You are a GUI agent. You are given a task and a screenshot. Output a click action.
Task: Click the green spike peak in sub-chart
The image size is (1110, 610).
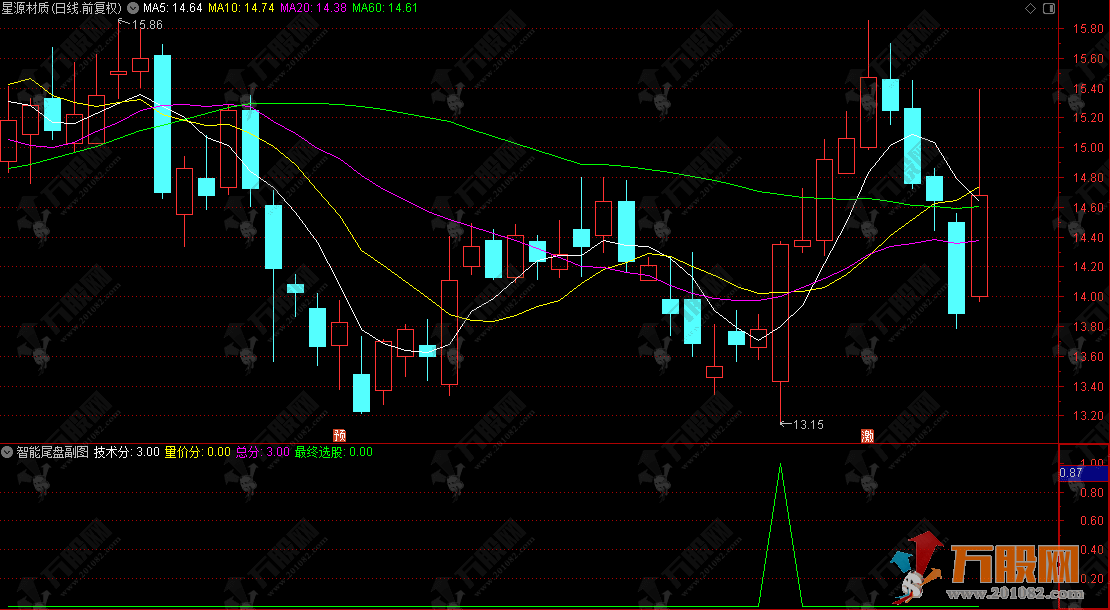[x=781, y=465]
